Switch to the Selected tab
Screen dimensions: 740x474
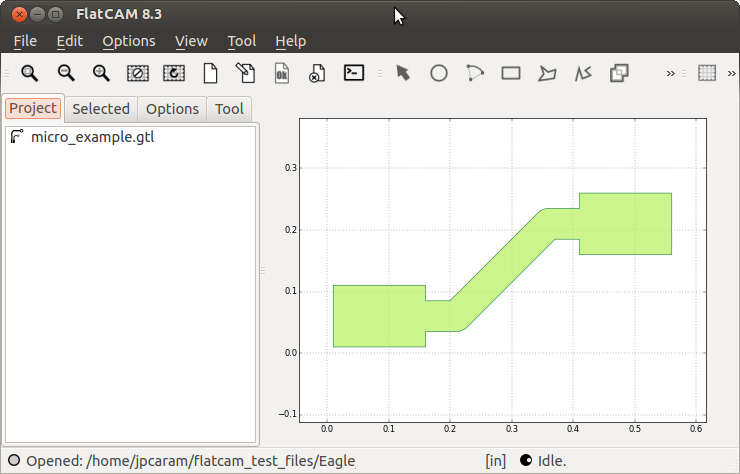(x=101, y=108)
